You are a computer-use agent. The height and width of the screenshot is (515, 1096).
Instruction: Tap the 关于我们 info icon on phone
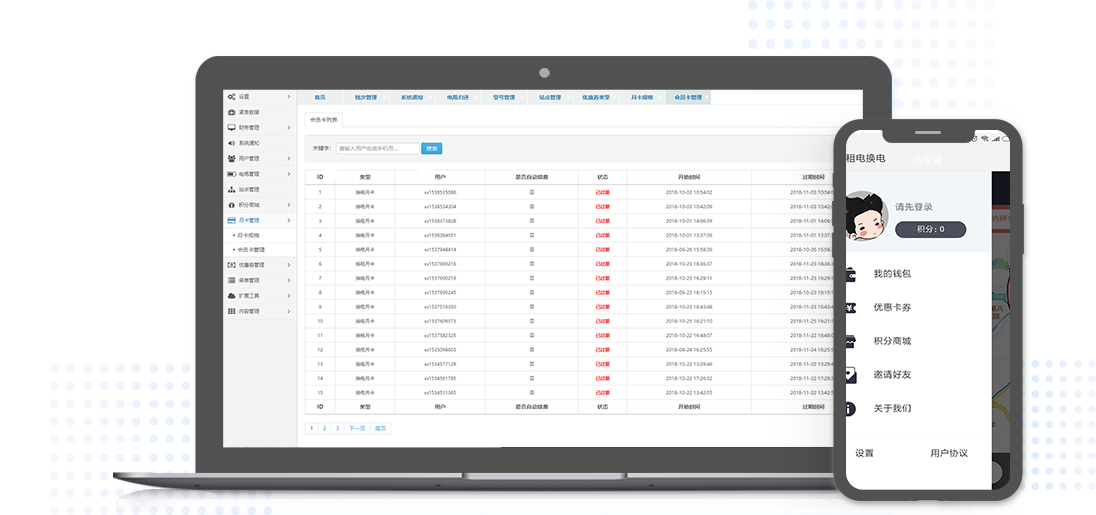click(x=850, y=408)
